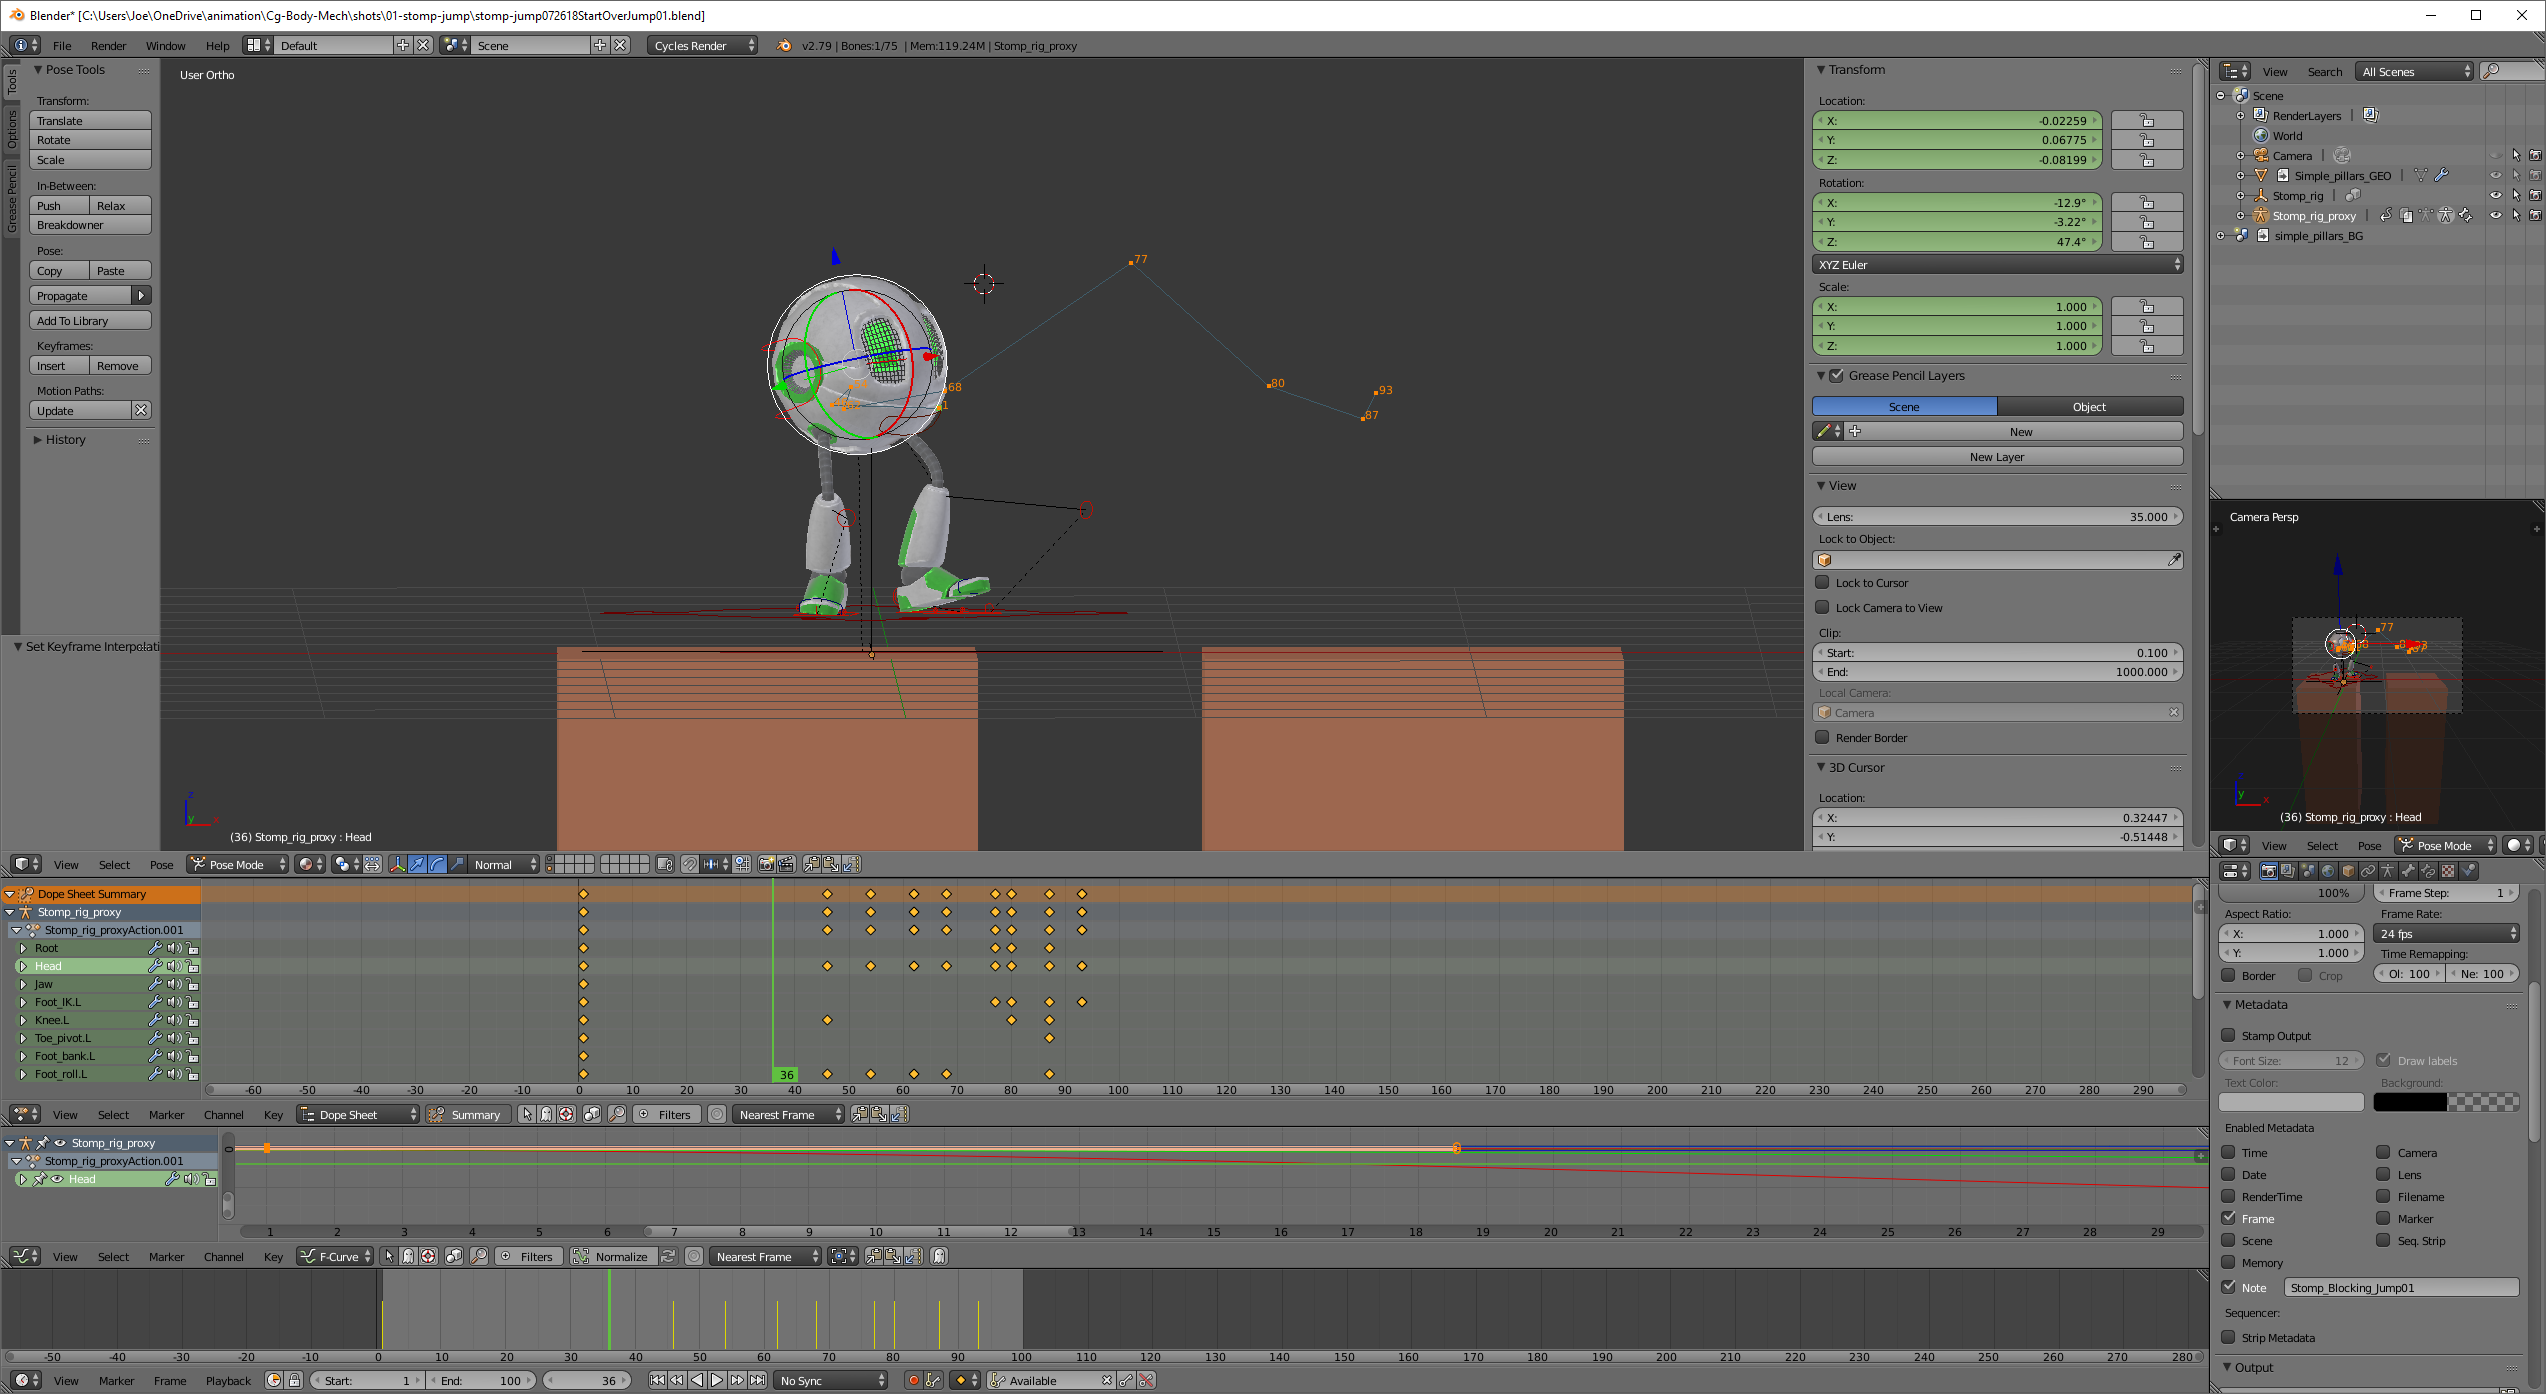
Task: Click the New Layer button
Action: pyautogui.click(x=1996, y=457)
